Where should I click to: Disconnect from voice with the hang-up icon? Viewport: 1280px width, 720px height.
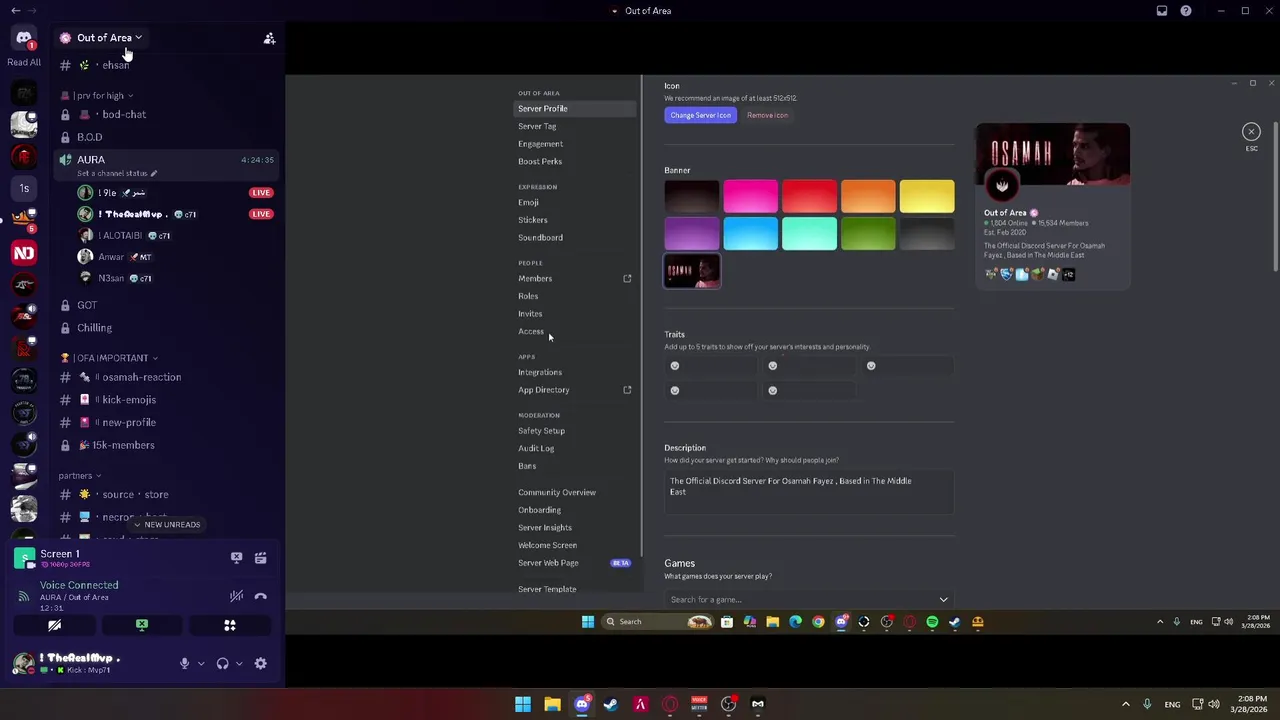pos(260,596)
